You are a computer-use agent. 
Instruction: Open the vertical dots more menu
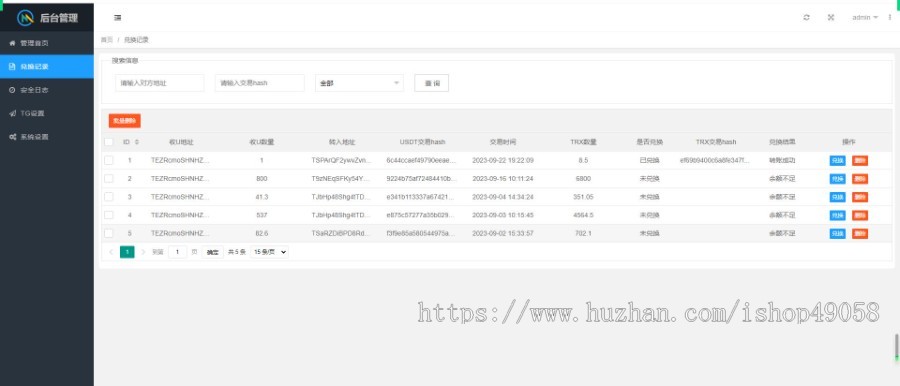pos(890,18)
